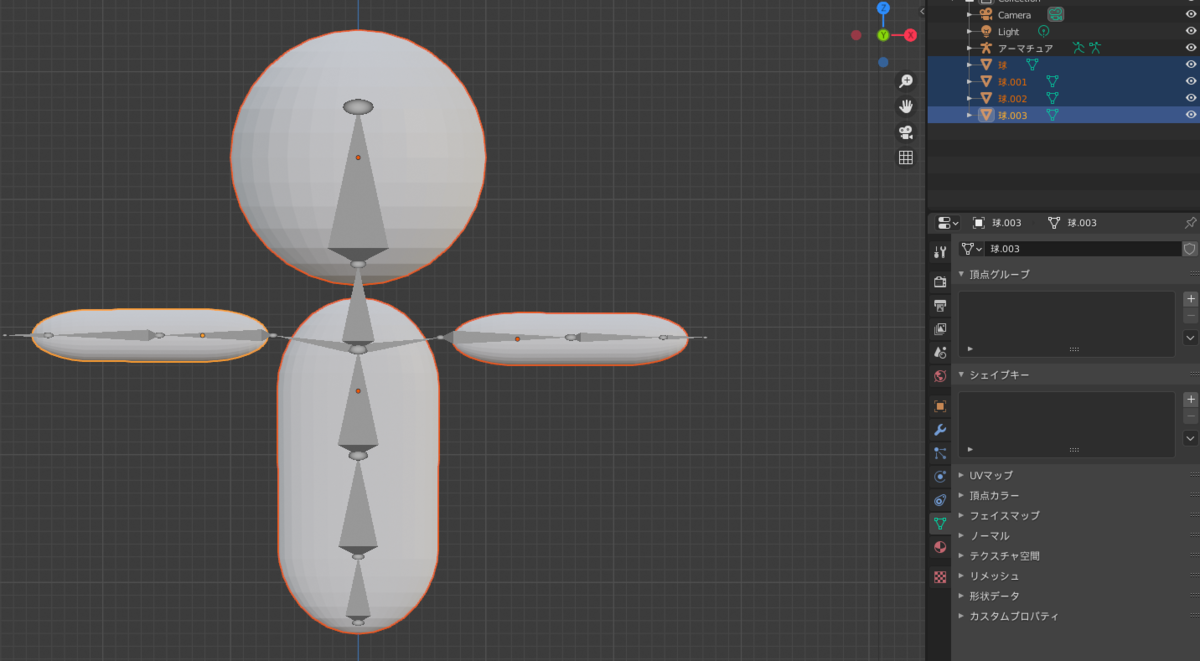This screenshot has width=1200, height=661.
Task: Switch orthographic/perspective with the grid icon
Action: [x=906, y=157]
